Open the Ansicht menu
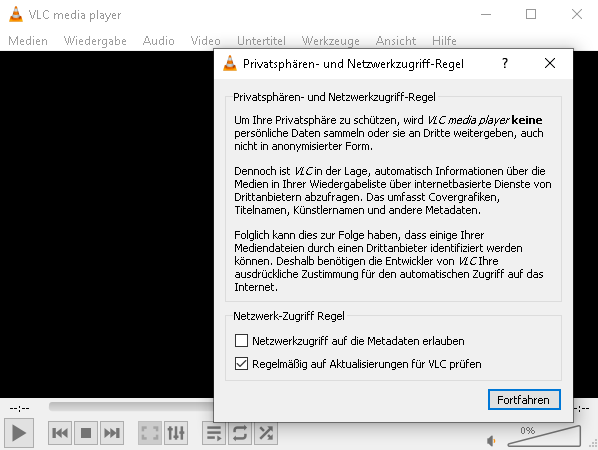598x450 pixels. tap(396, 40)
